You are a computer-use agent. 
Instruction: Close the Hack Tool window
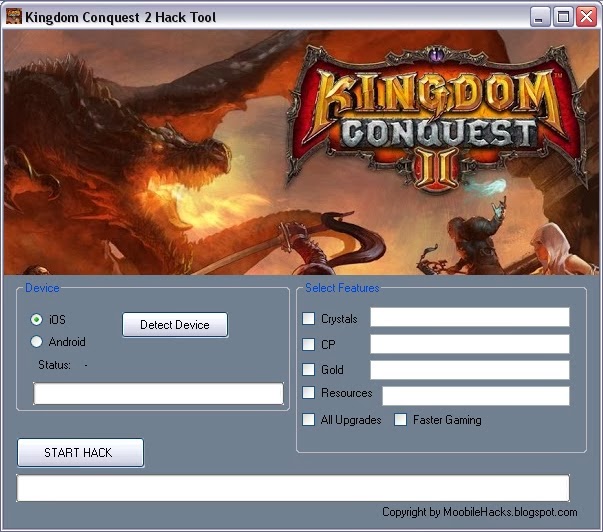[x=586, y=17]
